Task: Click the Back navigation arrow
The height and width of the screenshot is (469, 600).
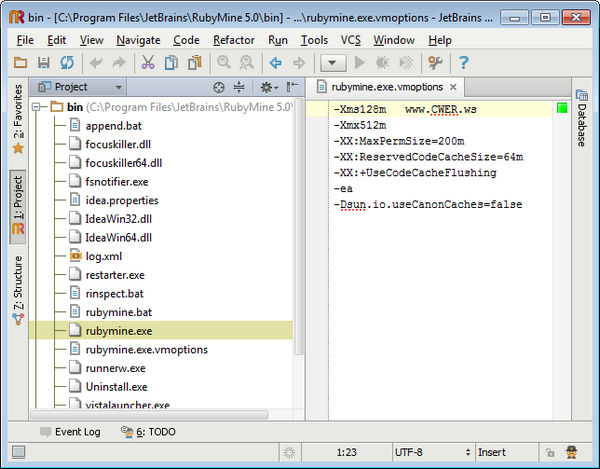Action: [x=276, y=63]
